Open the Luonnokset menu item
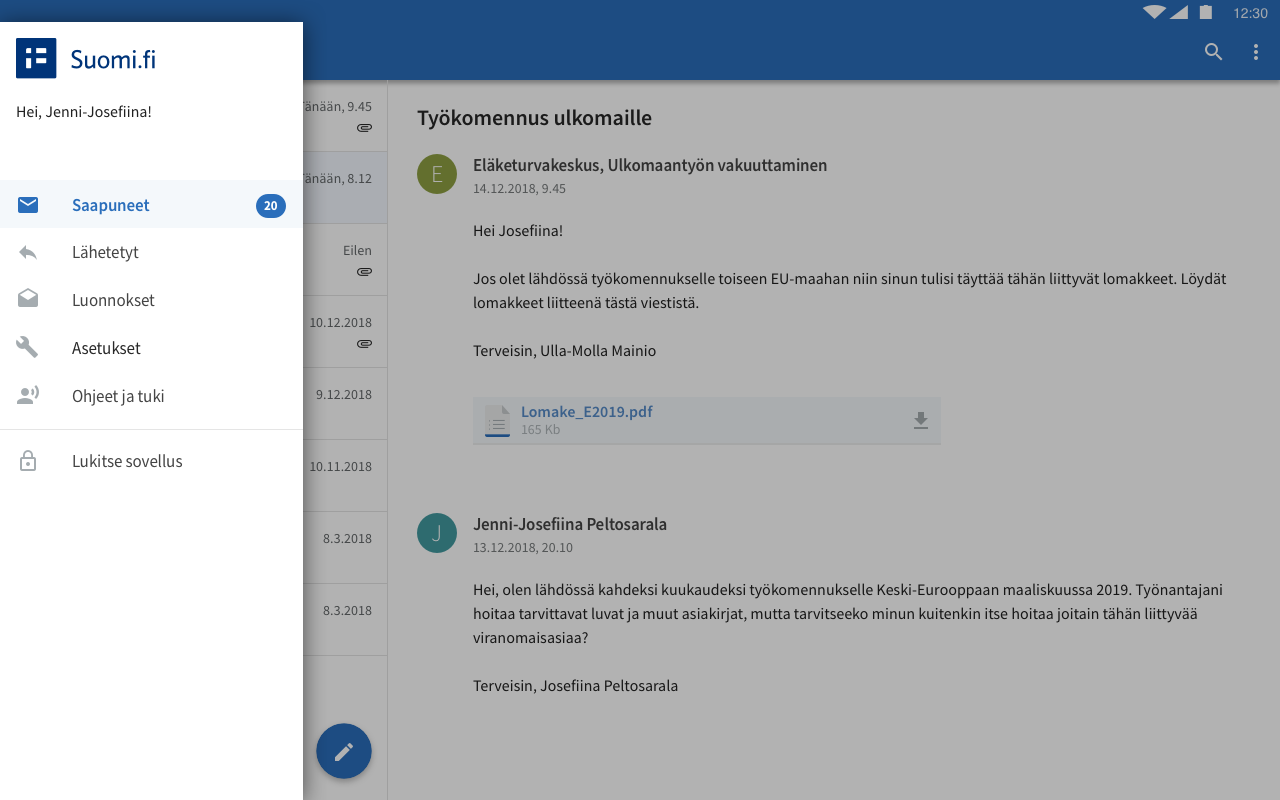The height and width of the screenshot is (800, 1280). [151, 300]
